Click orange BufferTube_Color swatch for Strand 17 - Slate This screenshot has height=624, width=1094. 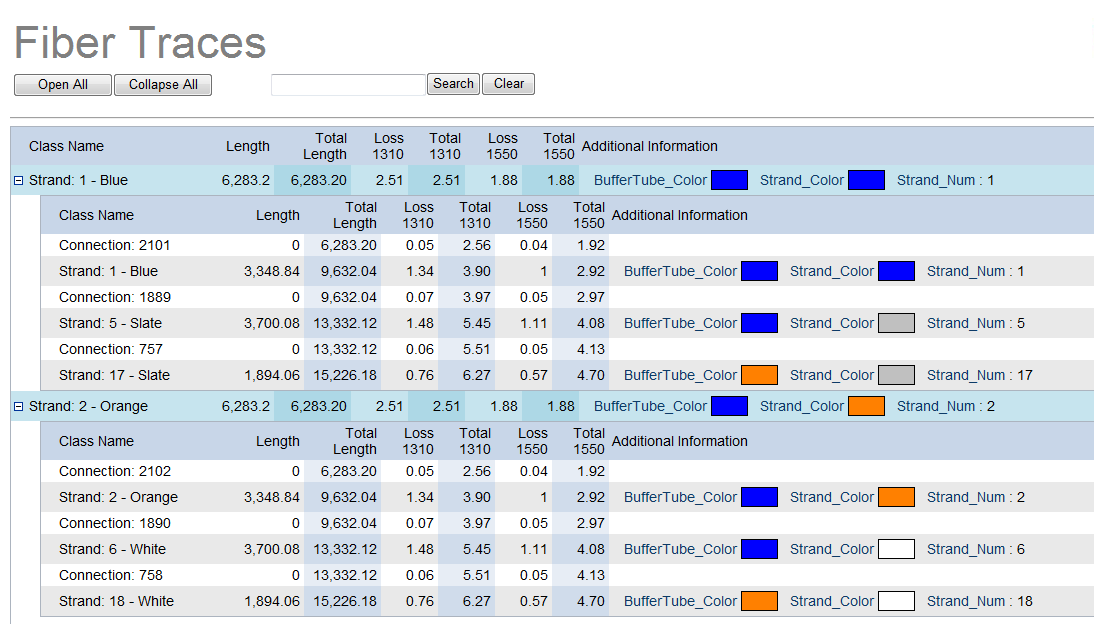[759, 376]
